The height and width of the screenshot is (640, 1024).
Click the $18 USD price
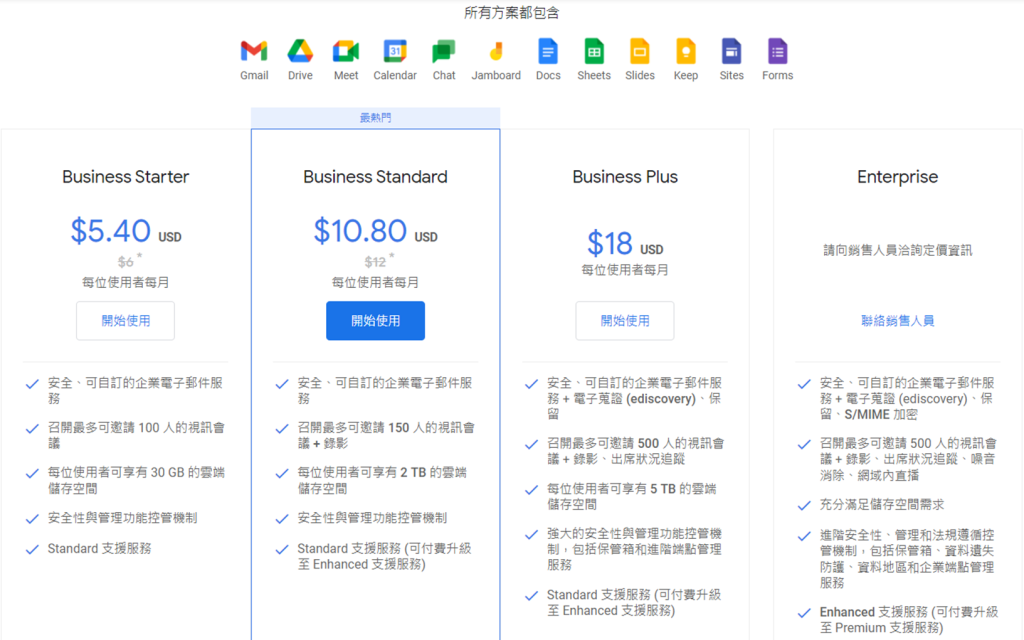625,244
